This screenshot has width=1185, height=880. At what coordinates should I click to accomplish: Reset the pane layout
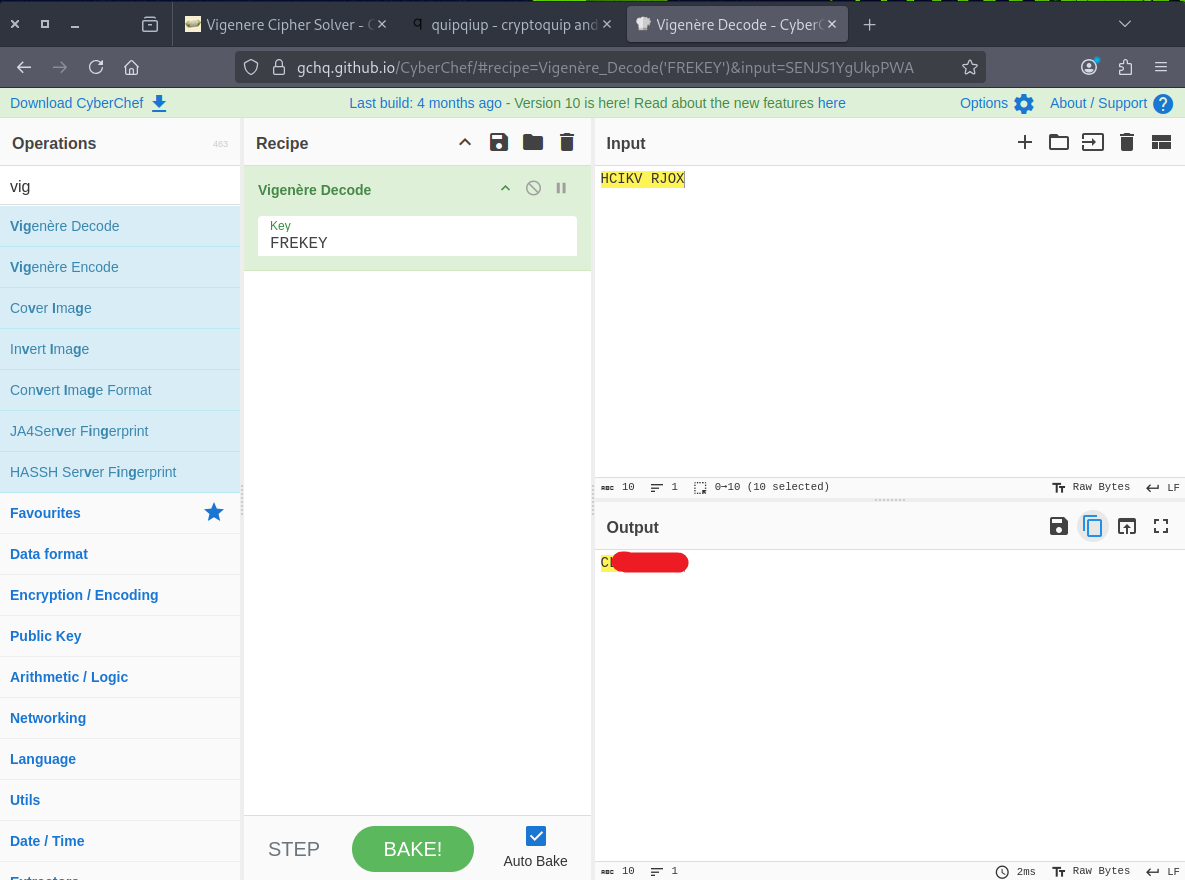[1161, 142]
